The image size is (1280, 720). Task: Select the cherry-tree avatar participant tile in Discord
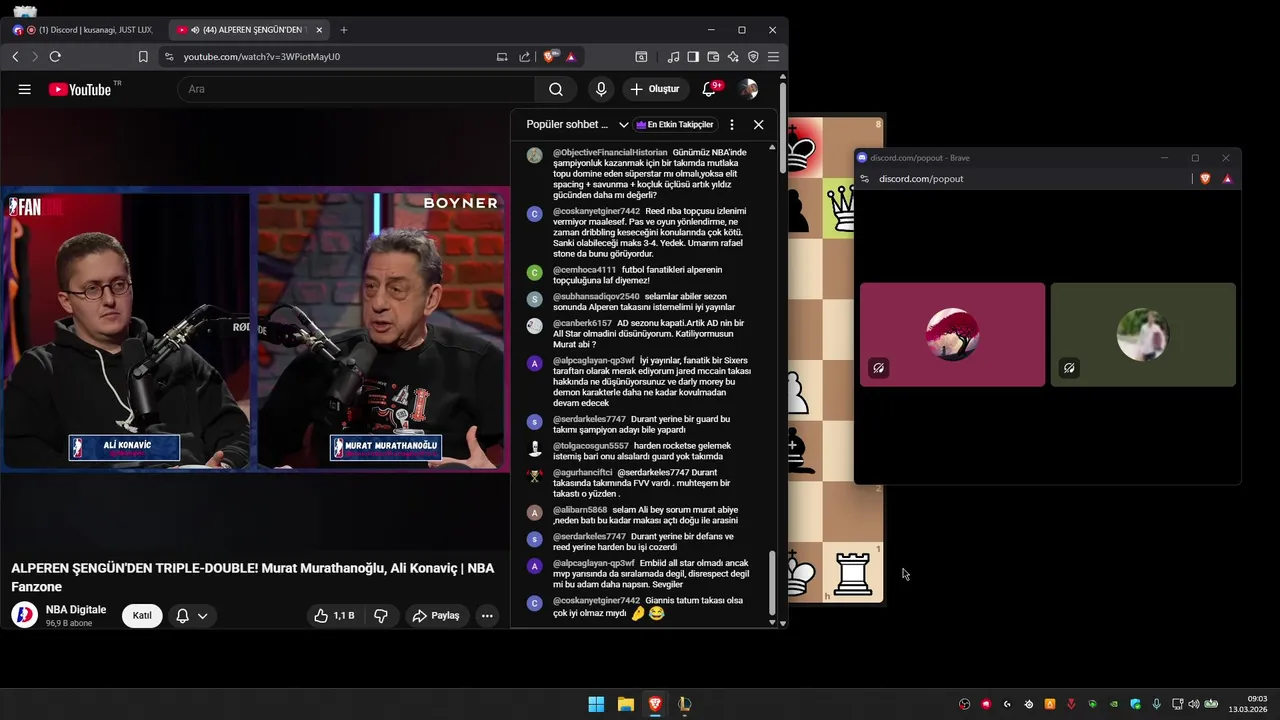pos(952,334)
